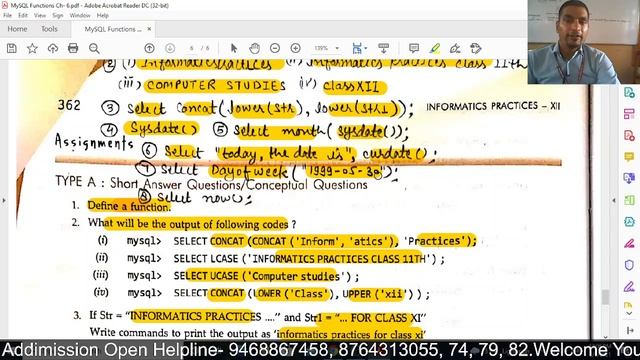Open fit page tool dropdown arrow
The height and width of the screenshot is (360, 640).
tap(365, 48)
